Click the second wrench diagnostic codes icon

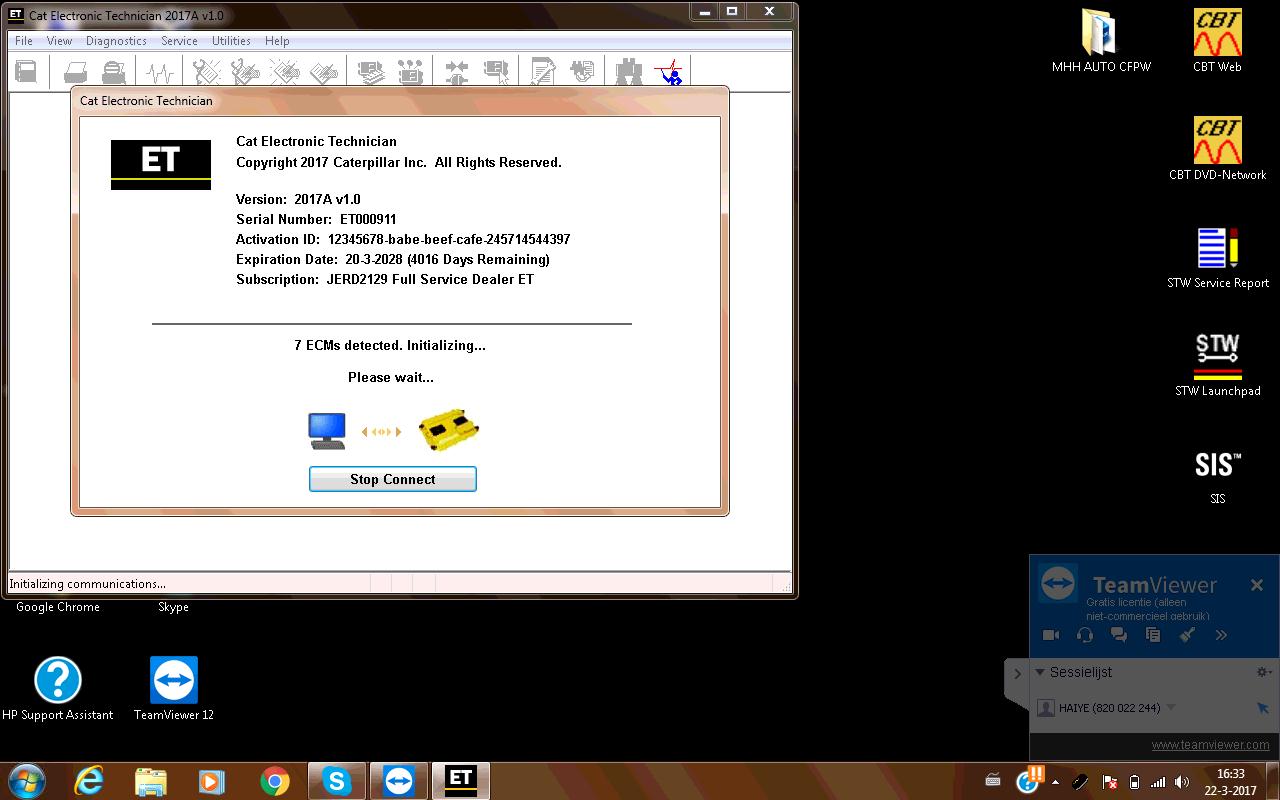tap(245, 72)
